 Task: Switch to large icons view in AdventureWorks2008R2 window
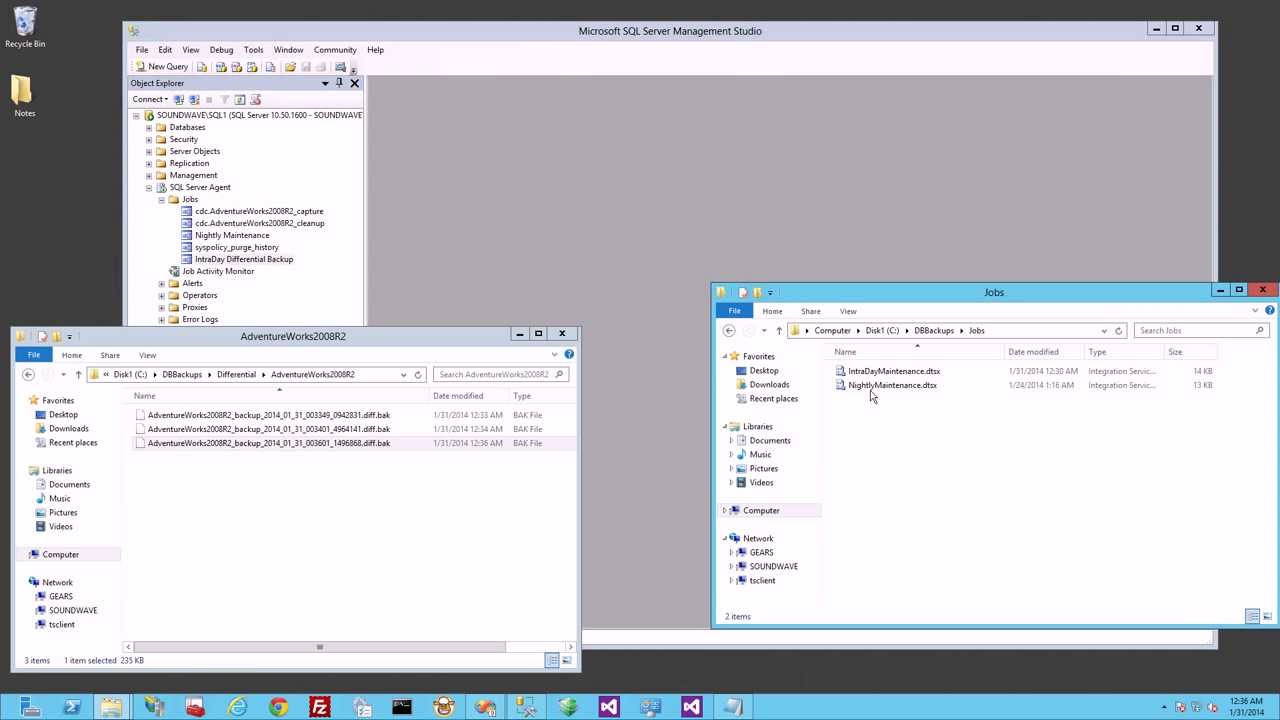(x=567, y=660)
